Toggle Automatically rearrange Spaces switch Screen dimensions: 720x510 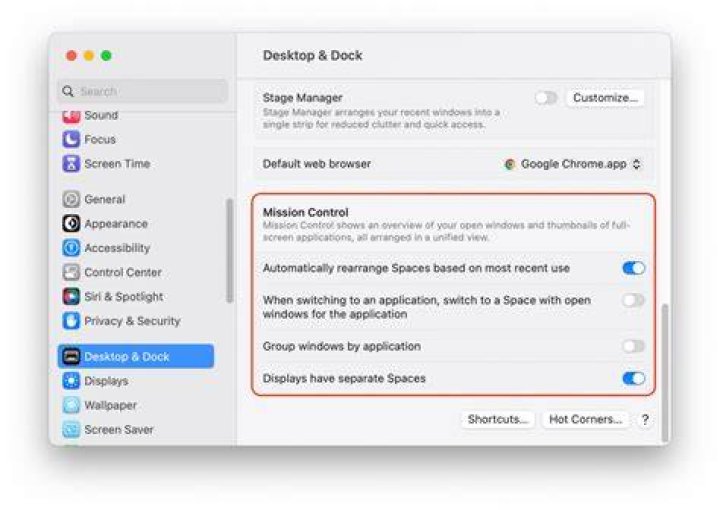tap(634, 268)
